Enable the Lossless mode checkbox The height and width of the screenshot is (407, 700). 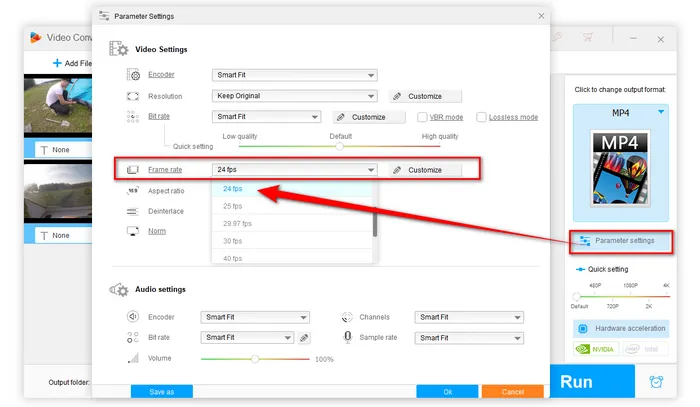(x=482, y=117)
